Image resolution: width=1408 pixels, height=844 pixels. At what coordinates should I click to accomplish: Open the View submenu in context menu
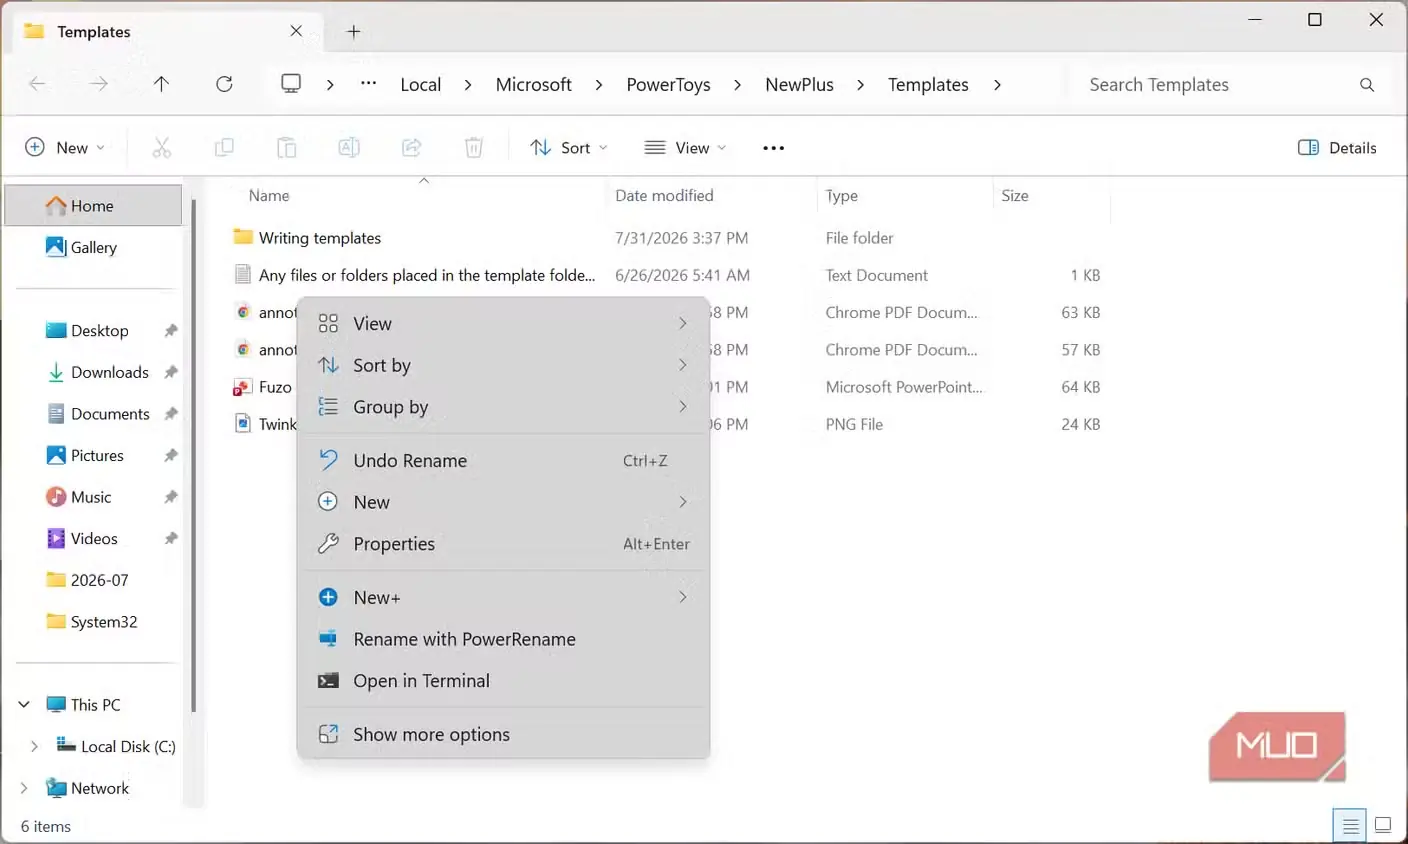(504, 324)
